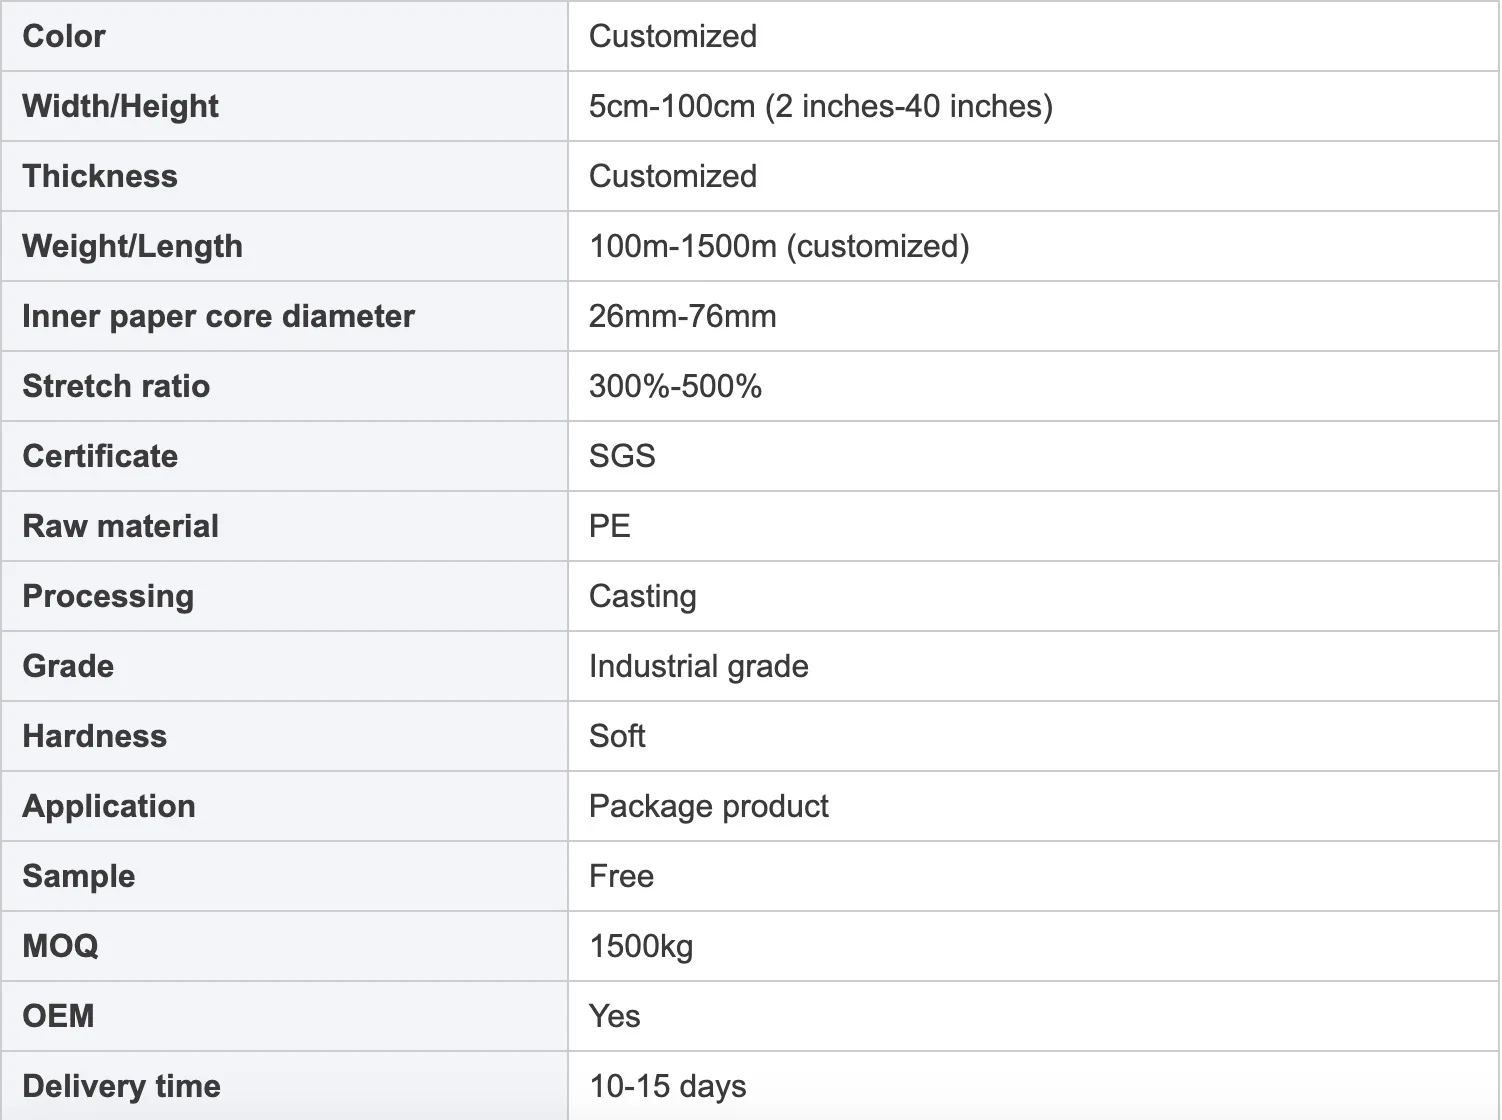Viewport: 1502px width, 1120px height.
Task: Click the "Color" row label
Action: pos(64,36)
